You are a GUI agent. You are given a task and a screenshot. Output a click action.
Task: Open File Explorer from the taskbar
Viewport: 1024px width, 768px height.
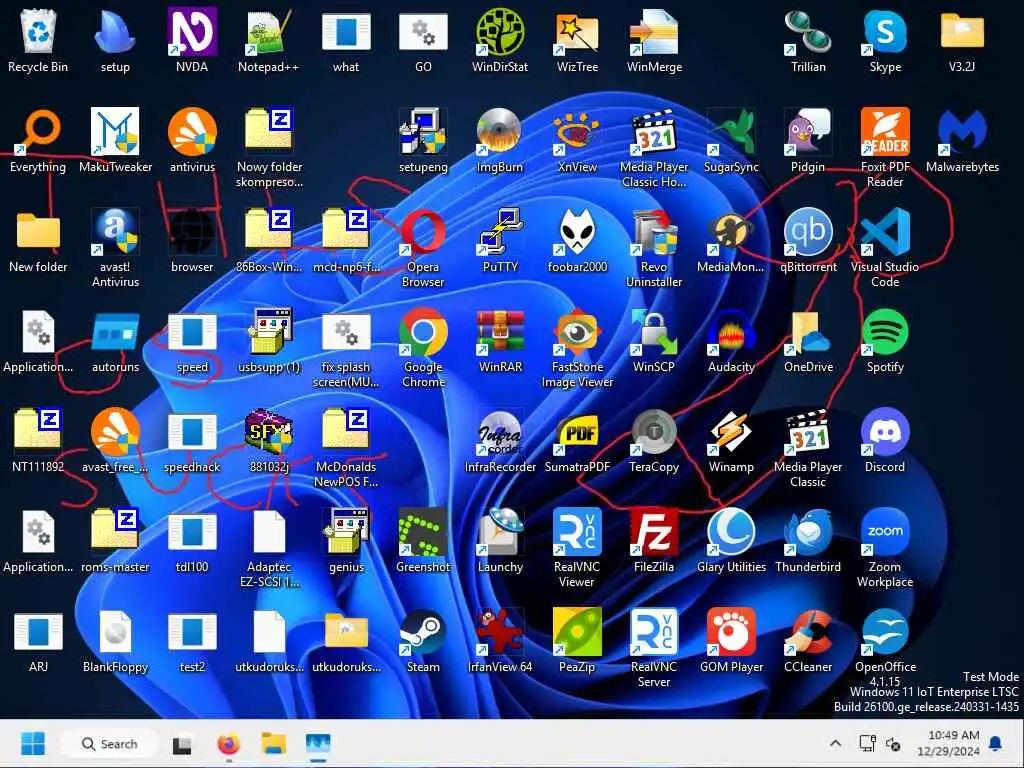274,744
